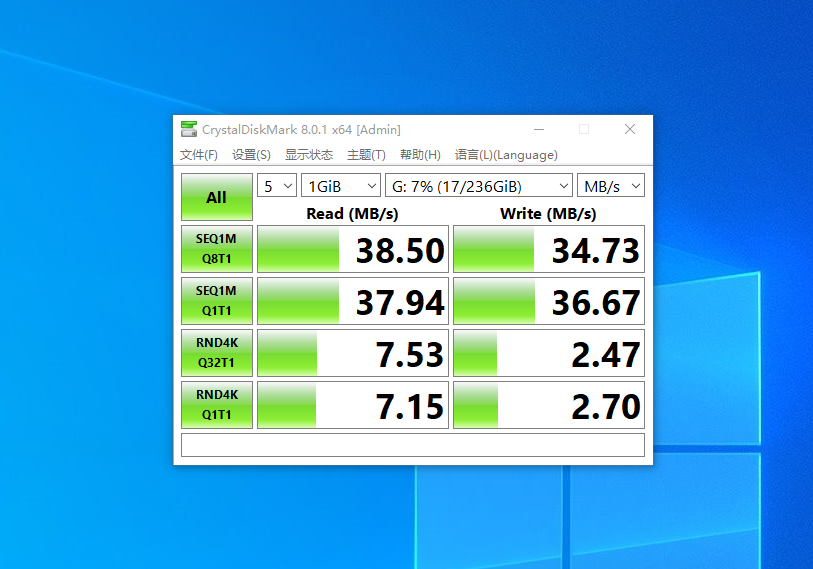The image size is (813, 569).
Task: Click the 36.67 SEQ1M Q1T1 write result
Action: [x=549, y=301]
